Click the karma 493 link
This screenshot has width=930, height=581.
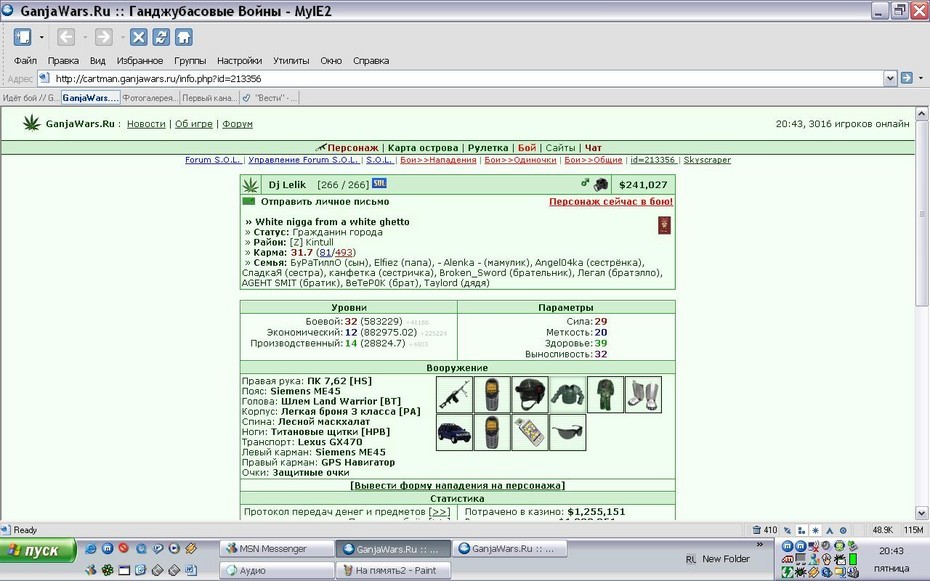[344, 253]
